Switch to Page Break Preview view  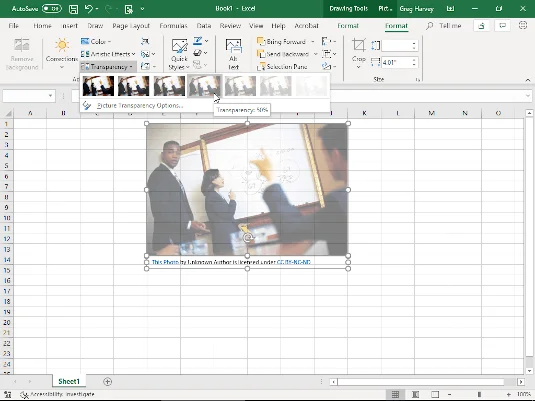(x=435, y=395)
